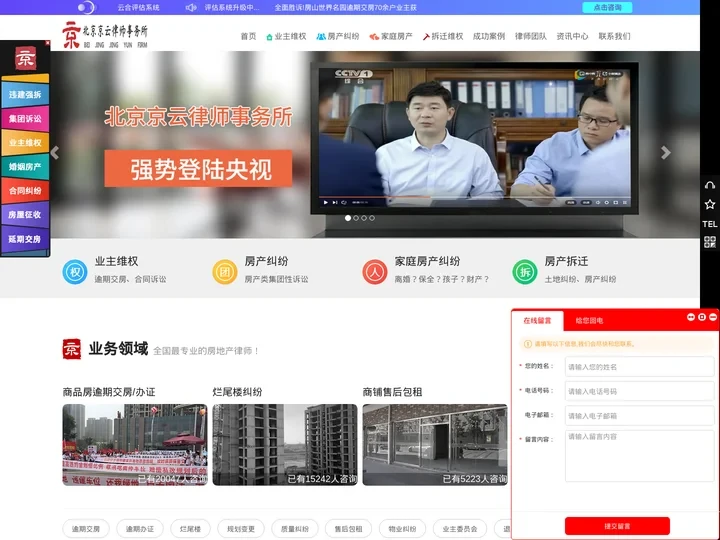Viewport: 720px width, 540px height.
Task: Select the first carousel dot
Action: tap(348, 218)
